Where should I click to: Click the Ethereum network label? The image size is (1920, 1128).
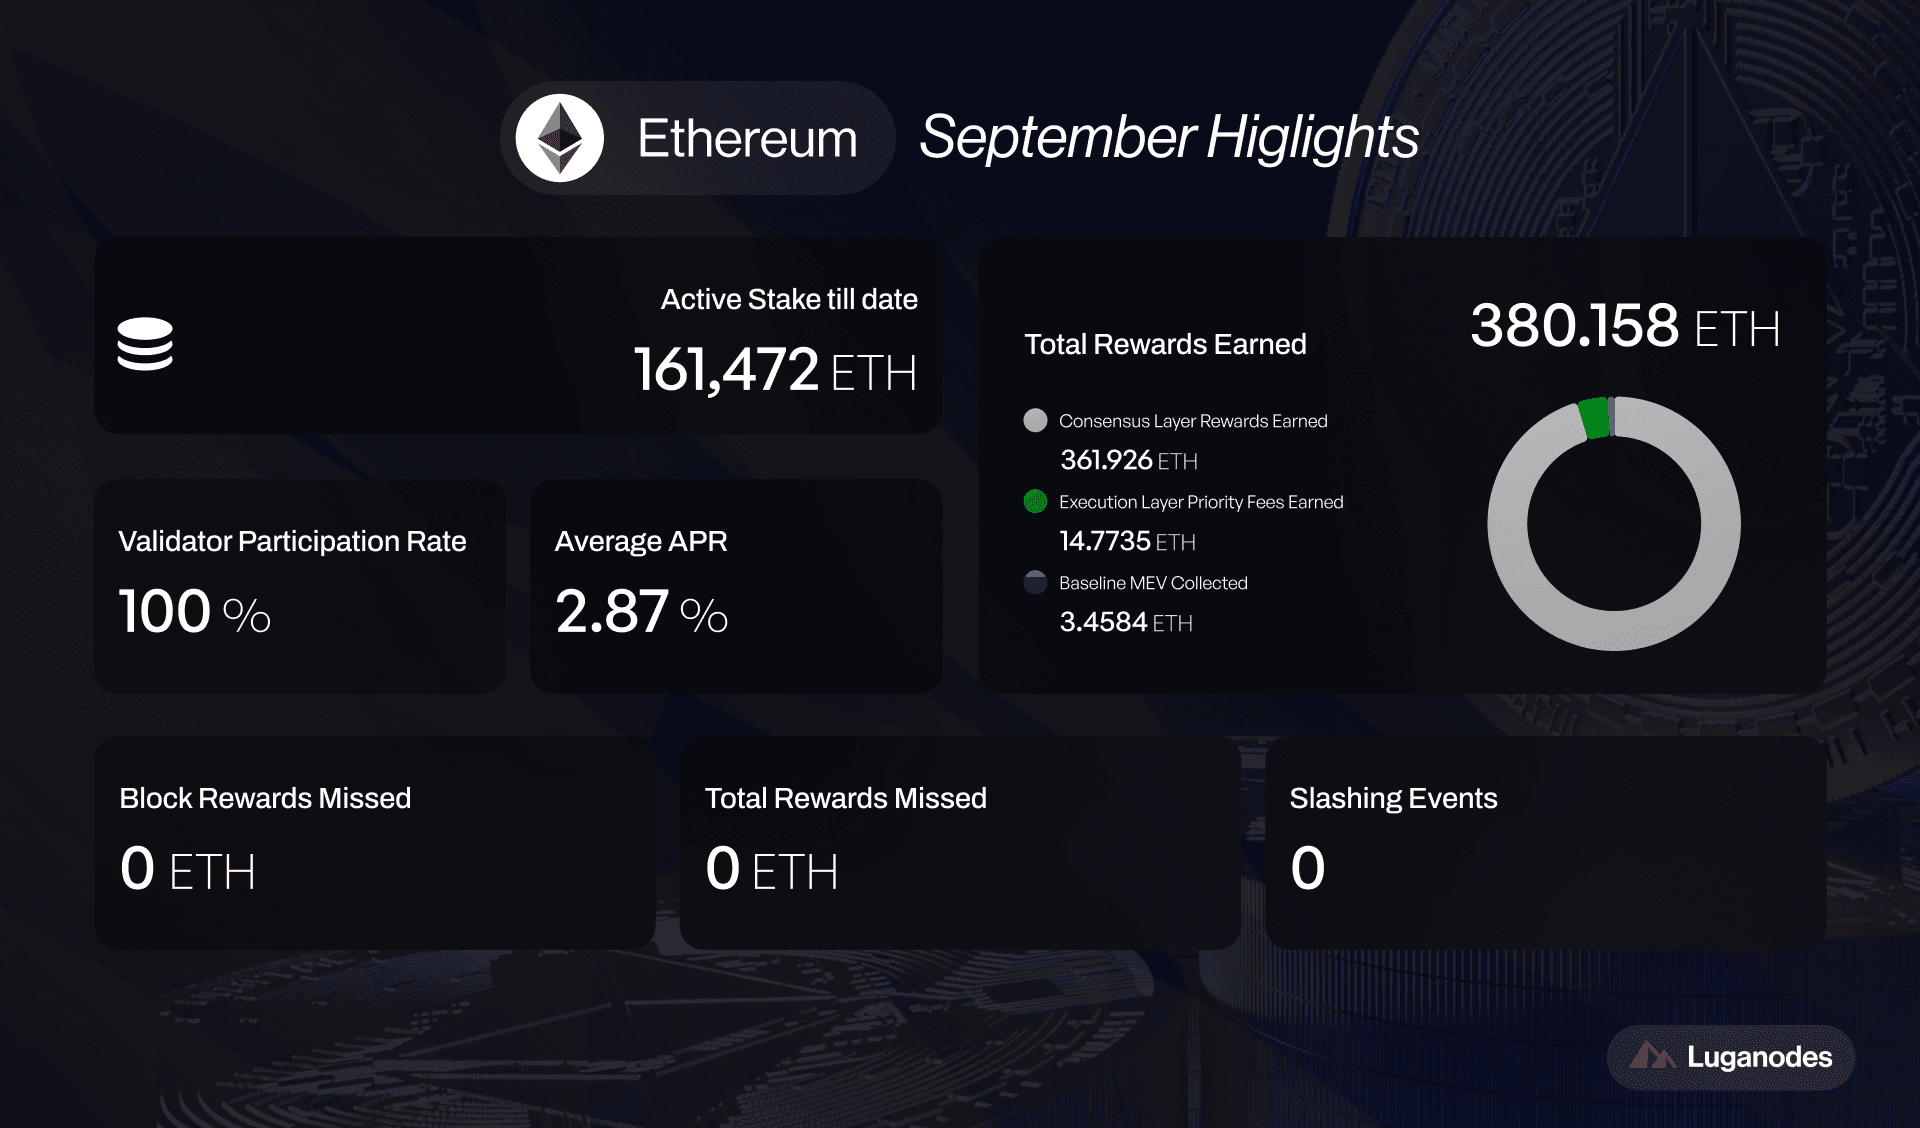click(x=747, y=138)
